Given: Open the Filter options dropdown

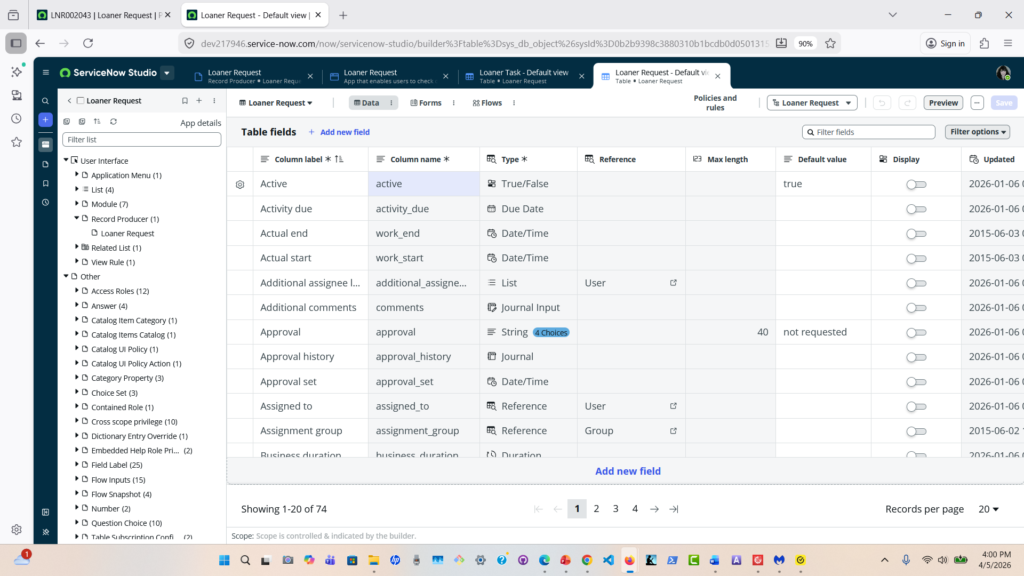Looking at the screenshot, I should pos(976,132).
